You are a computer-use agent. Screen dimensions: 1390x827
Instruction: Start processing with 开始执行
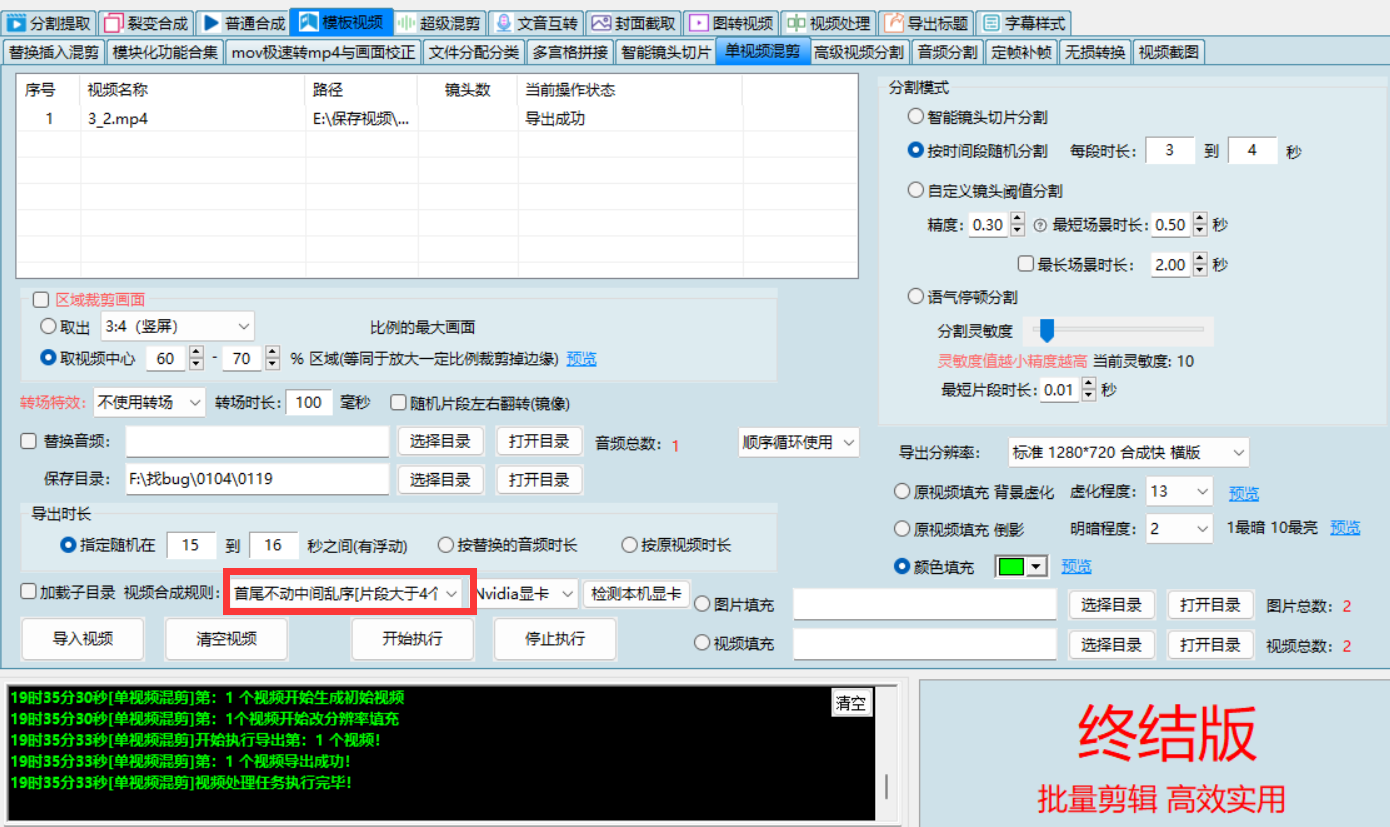[412, 639]
